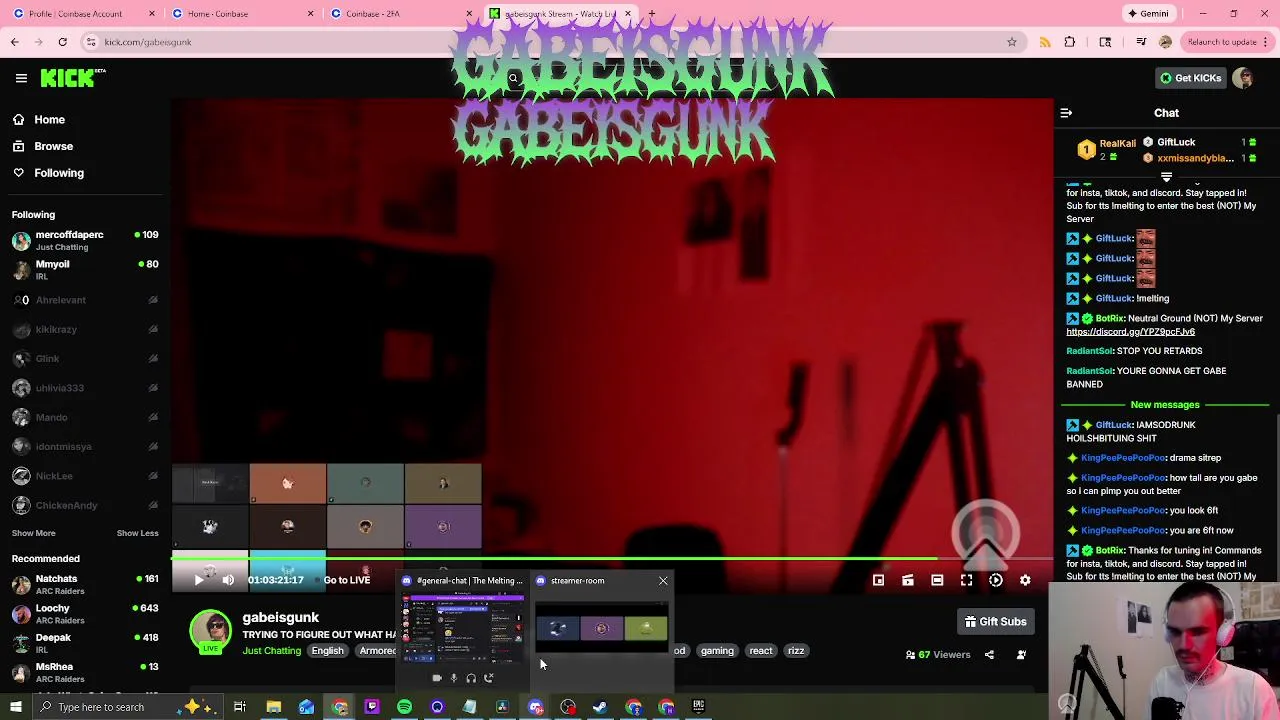The width and height of the screenshot is (1280, 720).
Task: Toggle theater mode in player
Action: pos(937,580)
